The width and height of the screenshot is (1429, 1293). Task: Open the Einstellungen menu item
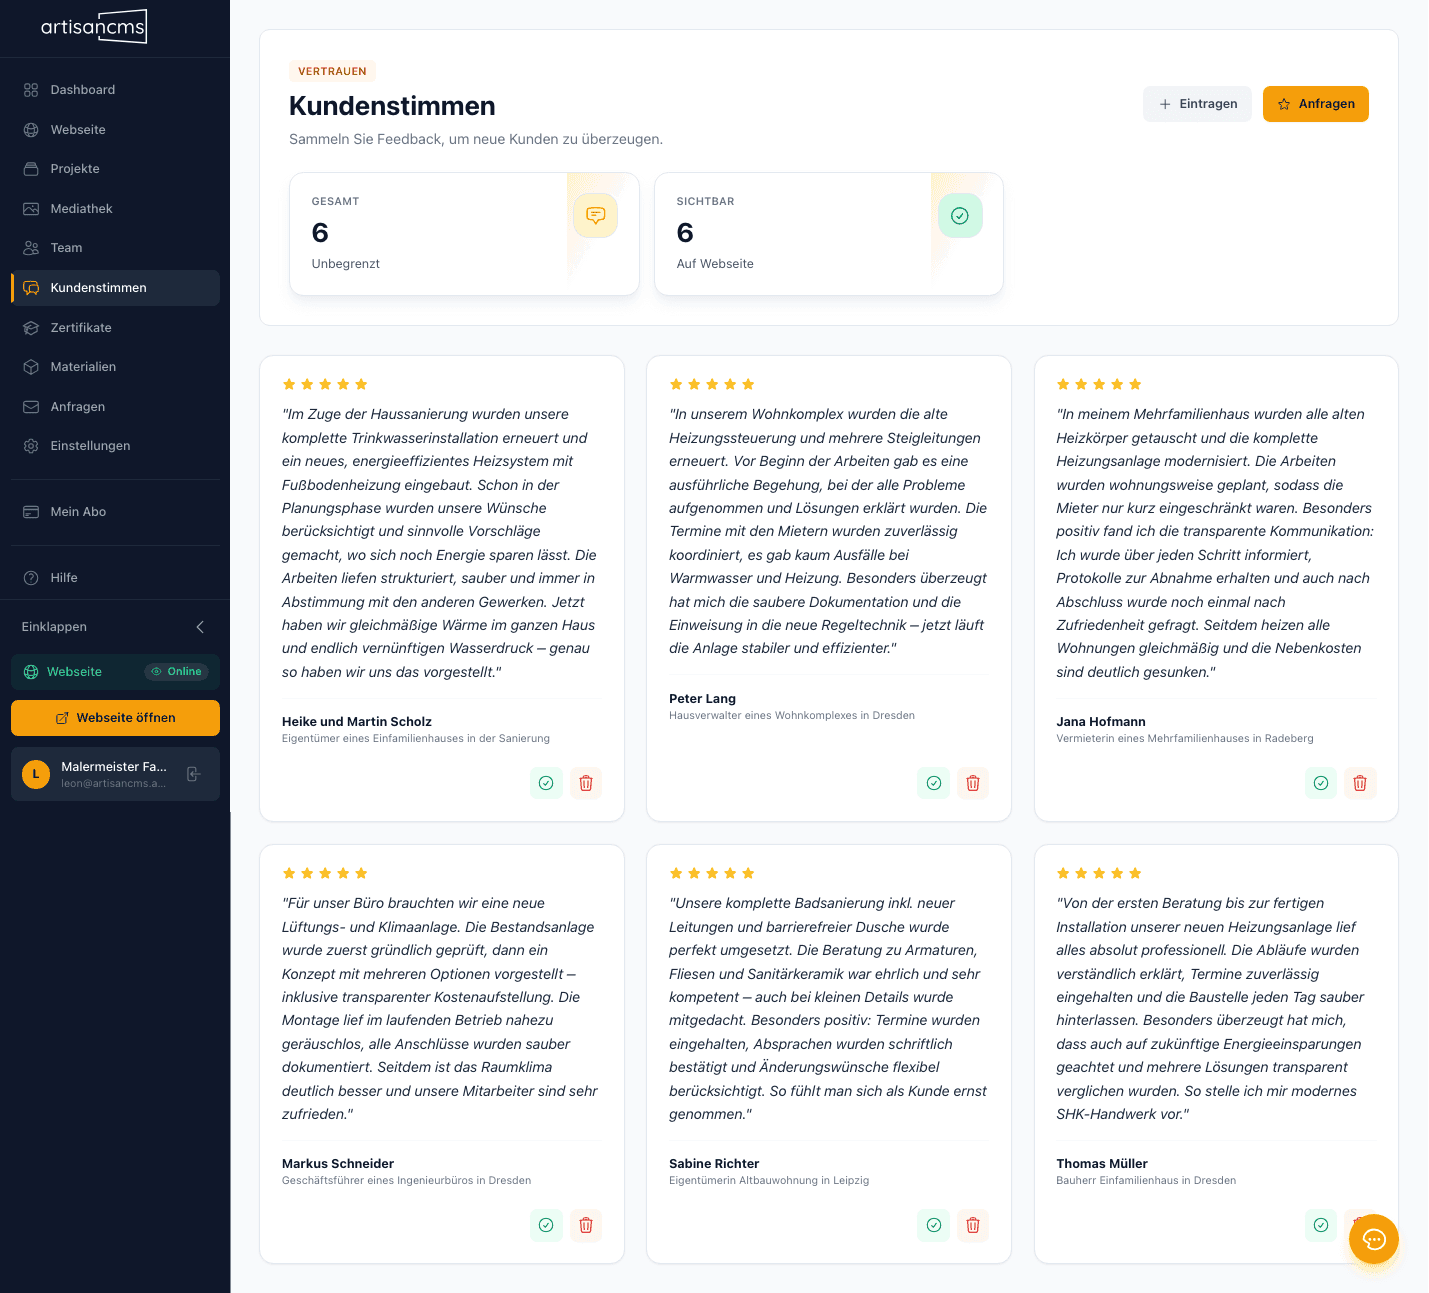pyautogui.click(x=90, y=445)
